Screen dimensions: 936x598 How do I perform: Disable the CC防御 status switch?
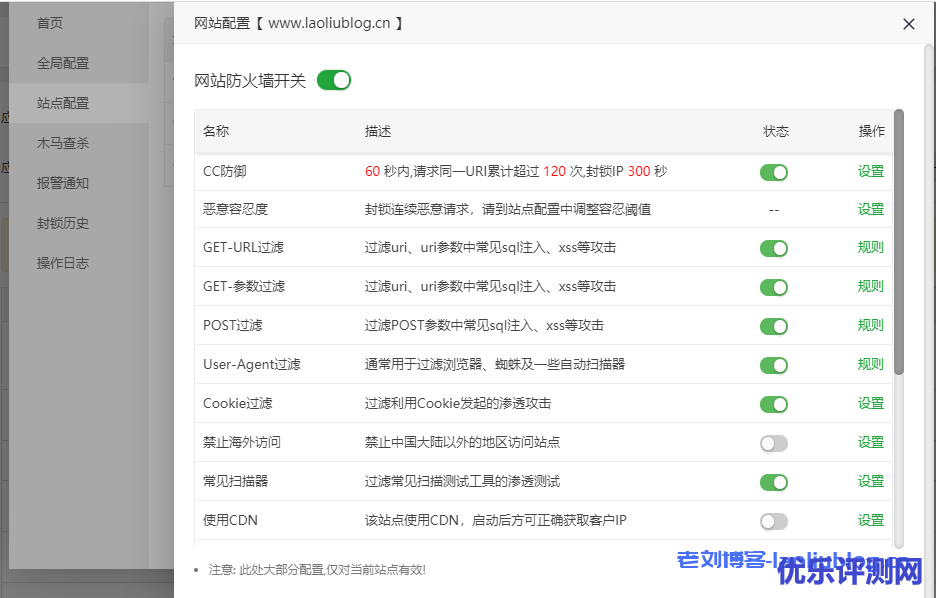click(x=774, y=172)
